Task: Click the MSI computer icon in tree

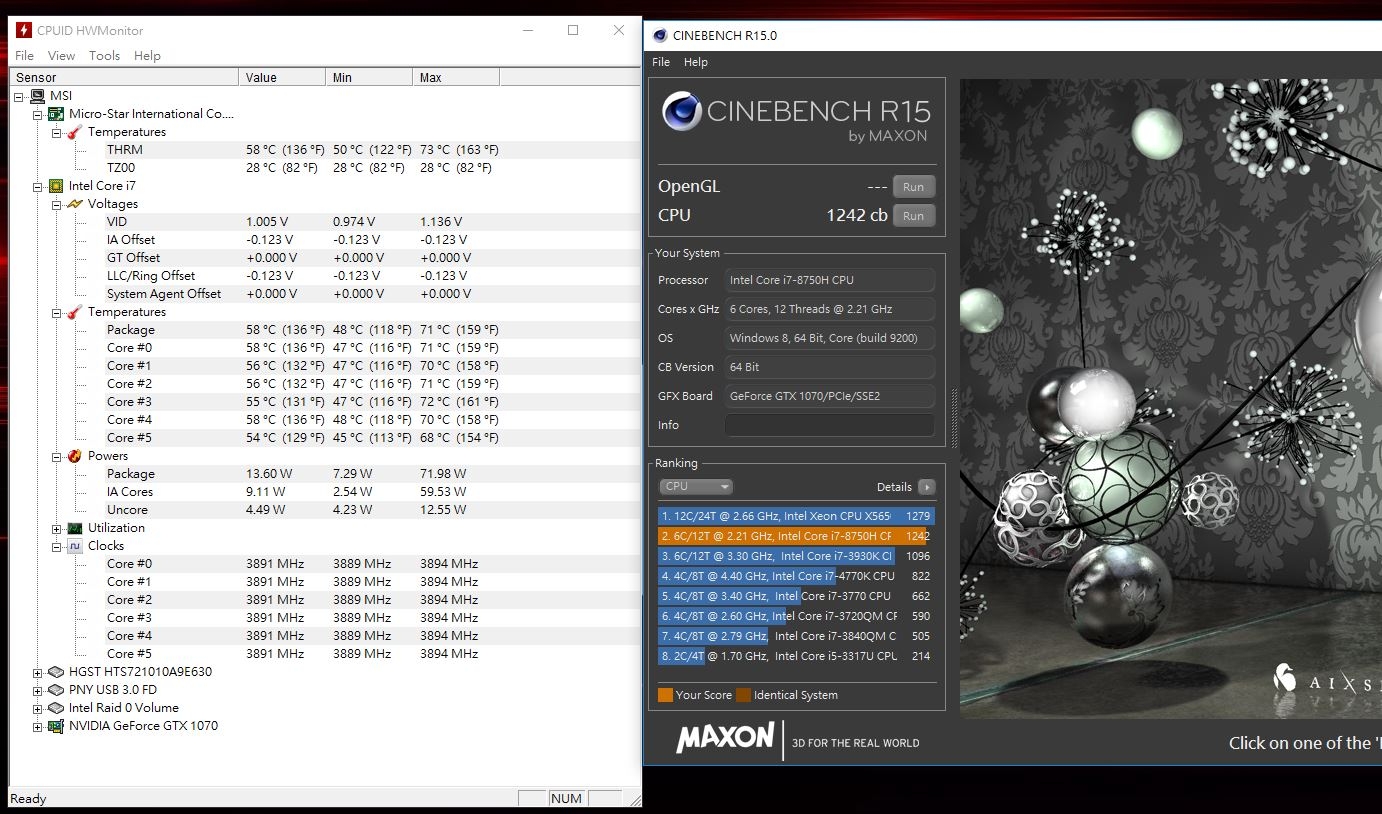Action: [x=37, y=96]
